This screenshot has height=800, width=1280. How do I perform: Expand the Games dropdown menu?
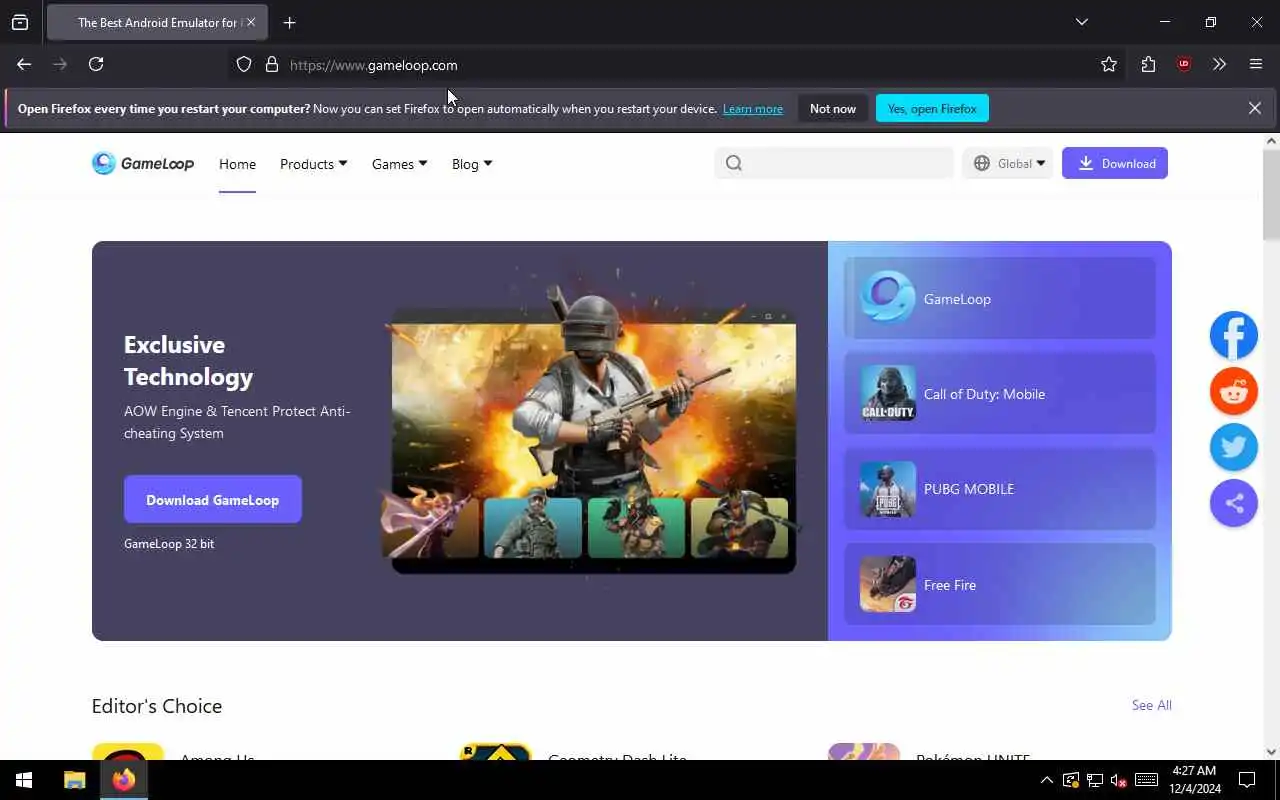400,163
